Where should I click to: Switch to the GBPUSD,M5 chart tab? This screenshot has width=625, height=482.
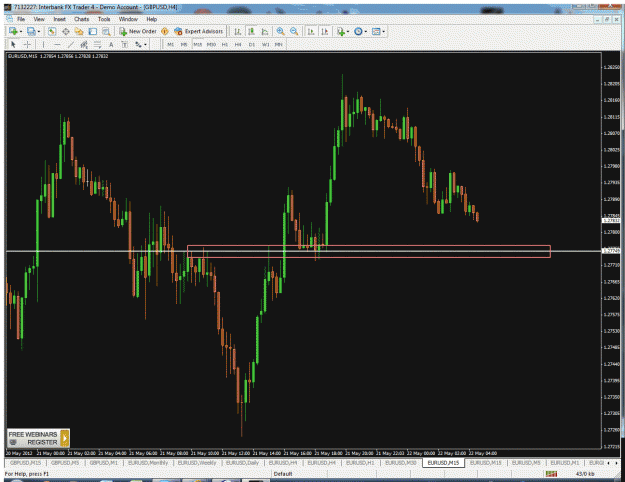click(x=65, y=463)
